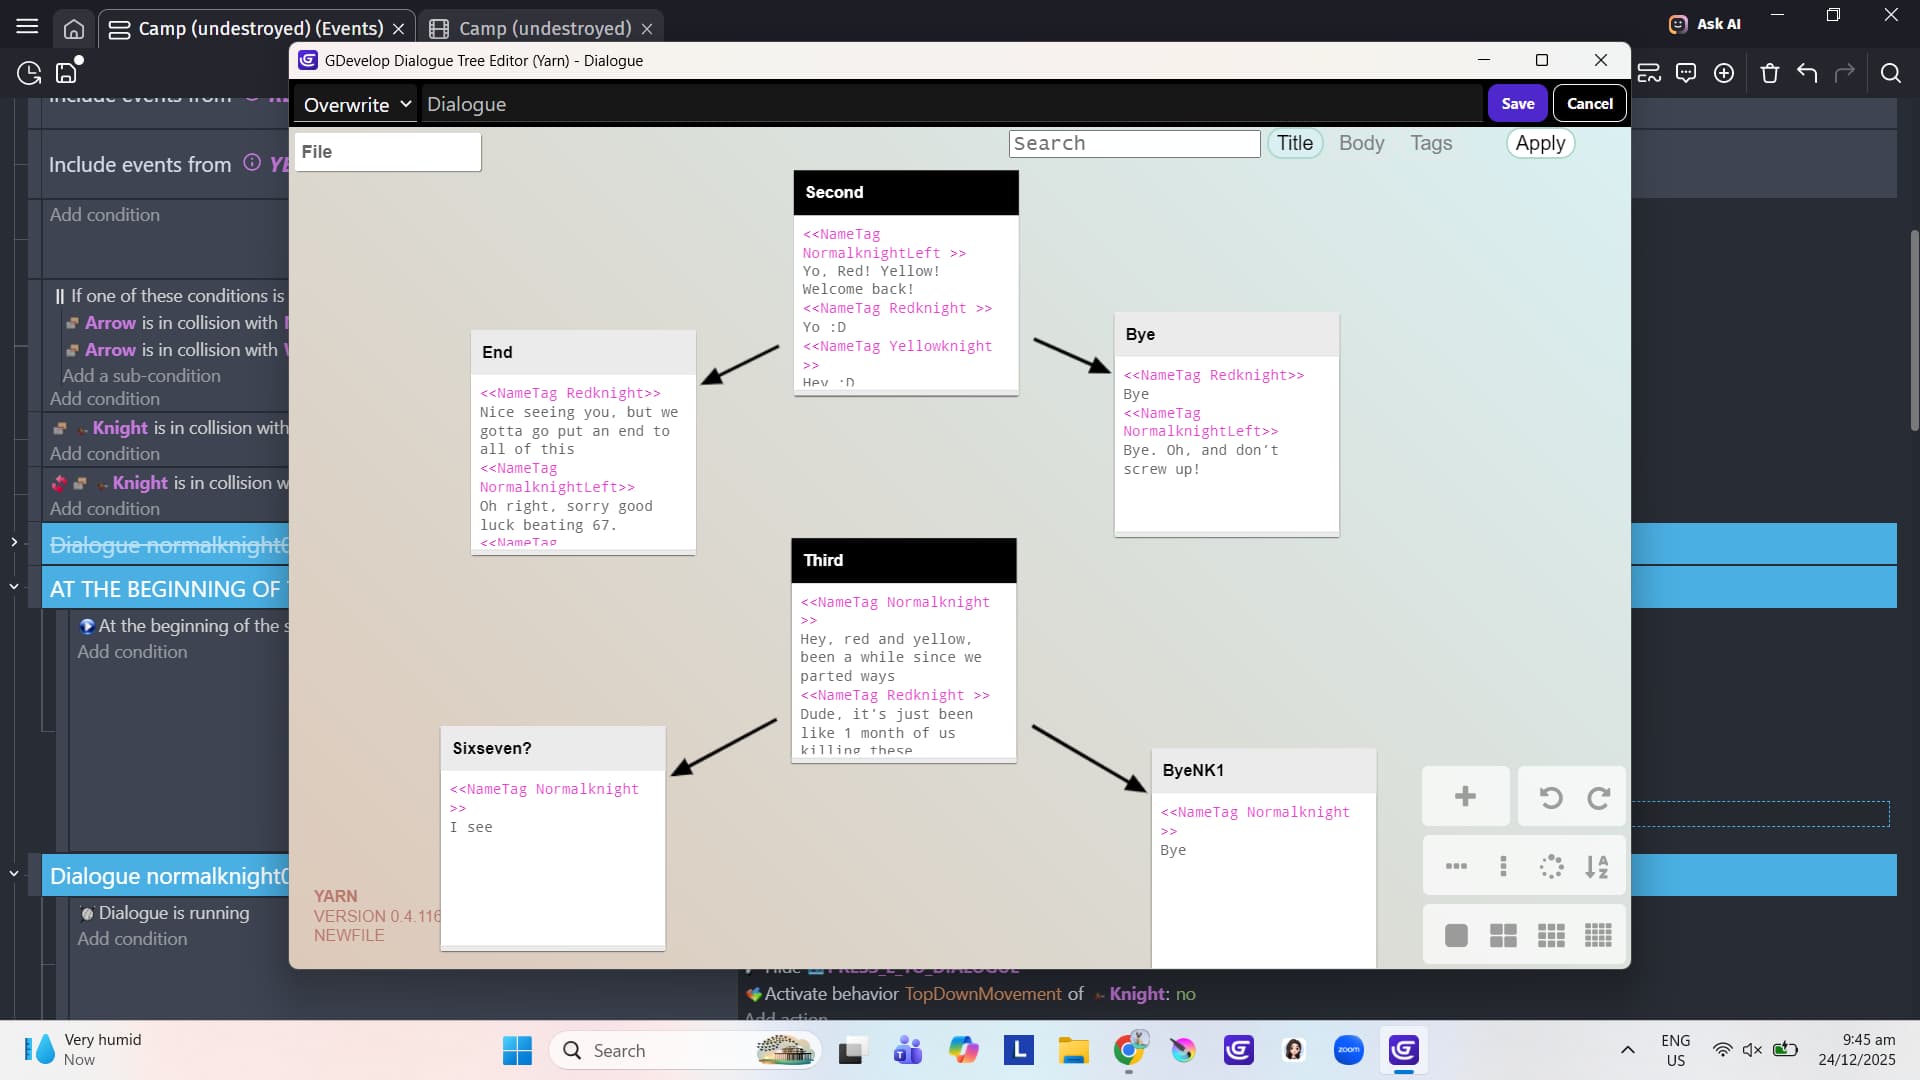Switch to Camp (undestroyed) scene tab

coord(544,28)
